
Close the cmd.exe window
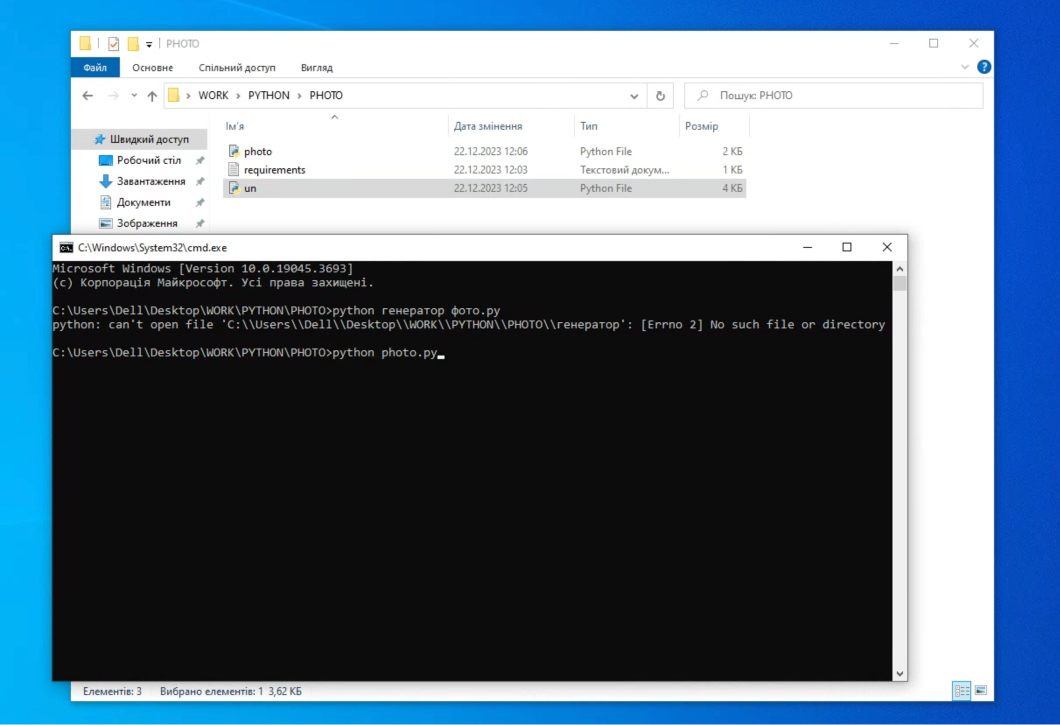[x=887, y=248]
